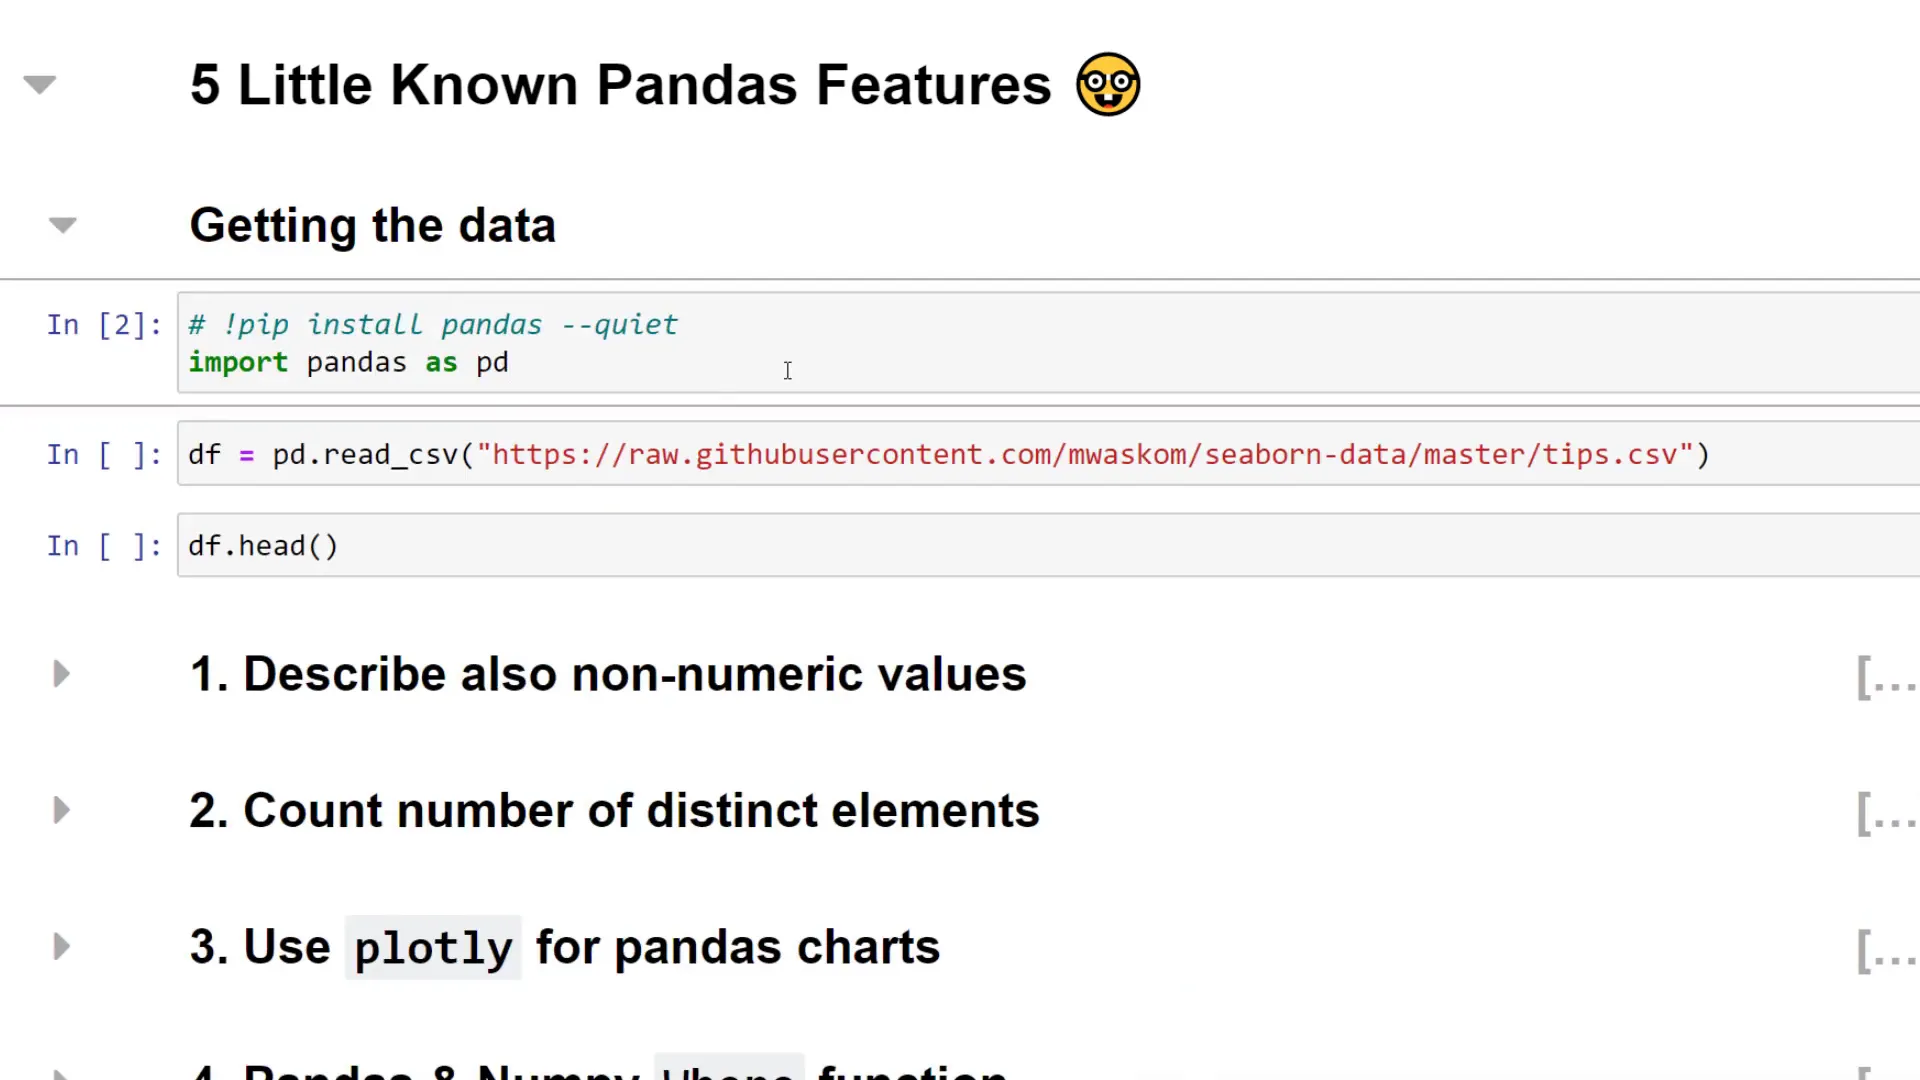The image size is (1920, 1080).
Task: Collapse the 'Getting the data' section
Action: click(62, 224)
